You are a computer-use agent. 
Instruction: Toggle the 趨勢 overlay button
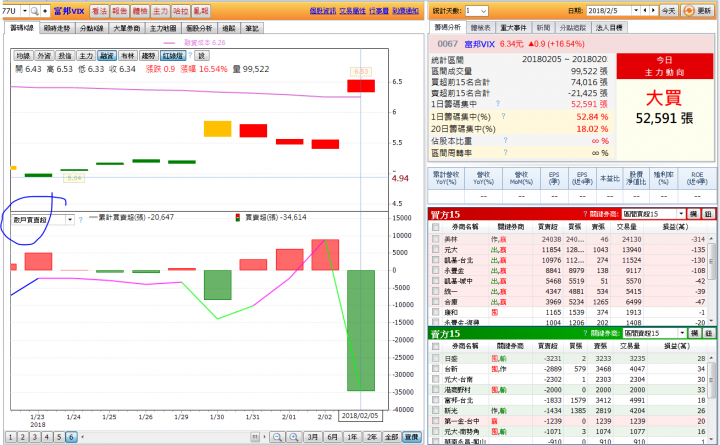148,56
